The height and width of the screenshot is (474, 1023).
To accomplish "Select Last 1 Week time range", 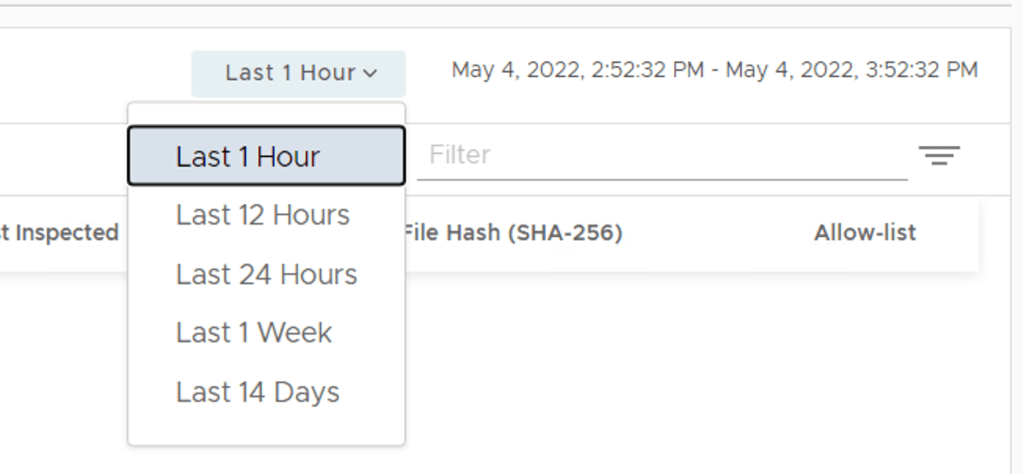I will (x=254, y=332).
